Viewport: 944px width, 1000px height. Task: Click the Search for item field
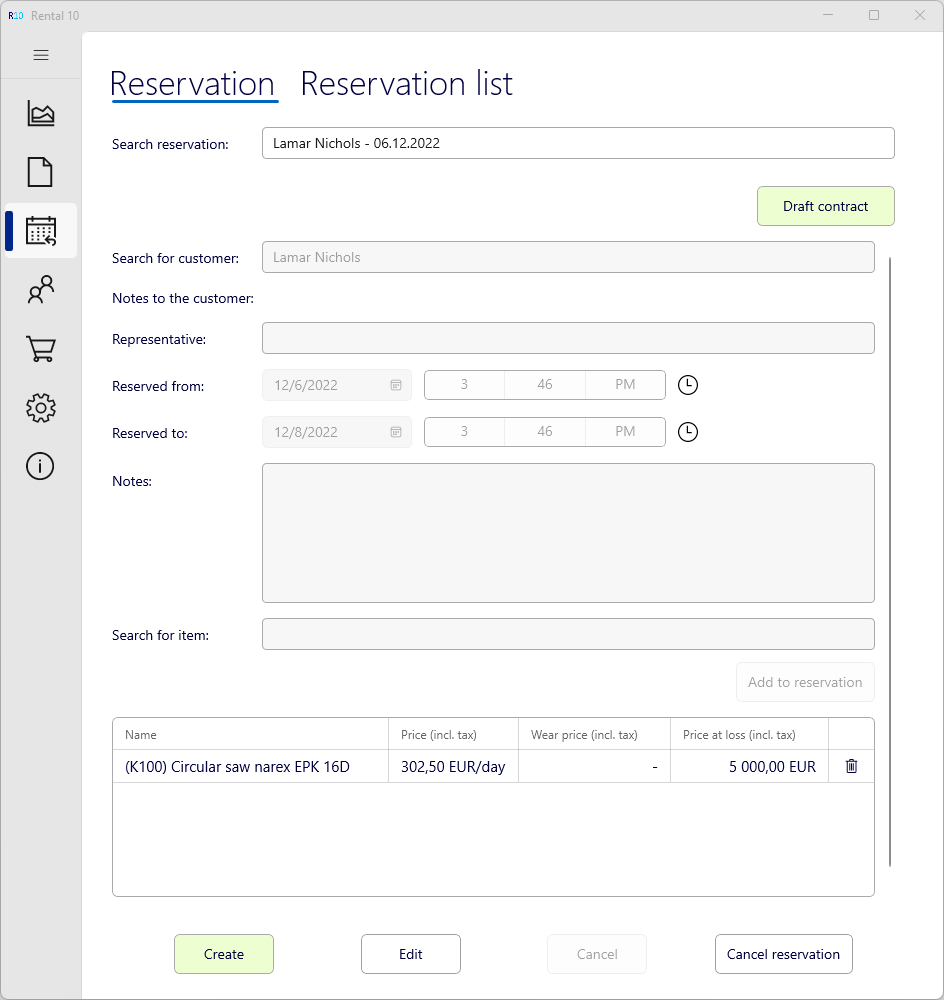click(x=568, y=634)
